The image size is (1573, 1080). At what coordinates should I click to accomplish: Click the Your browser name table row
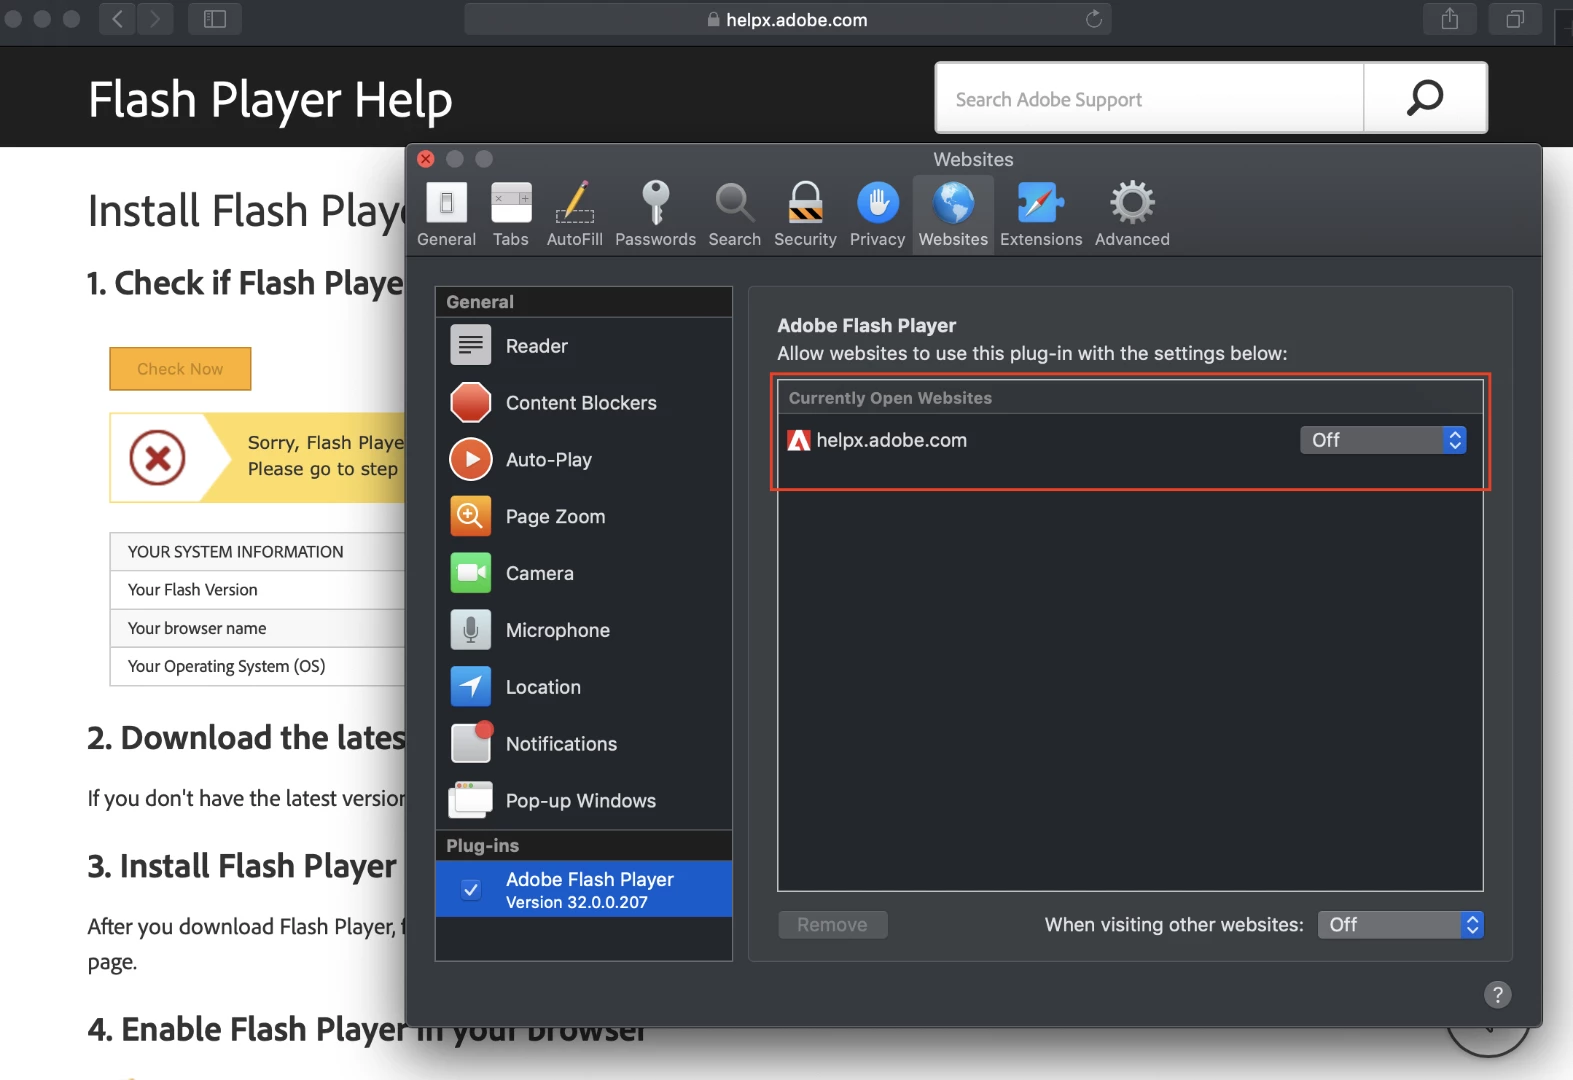coord(257,628)
